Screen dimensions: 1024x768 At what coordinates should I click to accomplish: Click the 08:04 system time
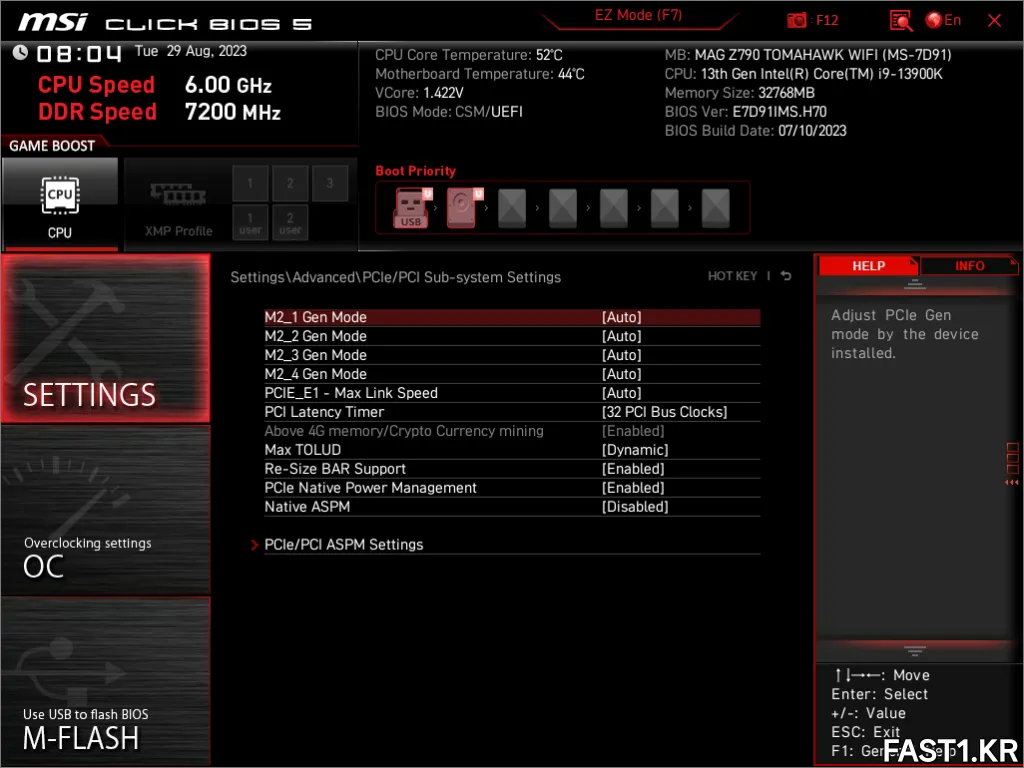click(x=78, y=54)
